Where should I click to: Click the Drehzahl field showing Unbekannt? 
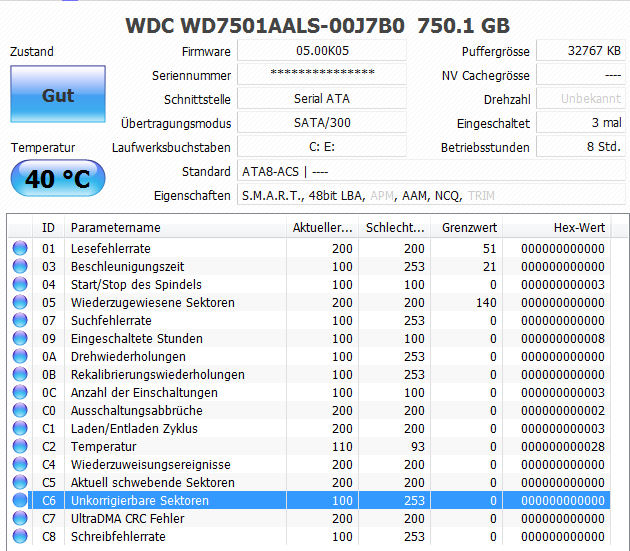(581, 99)
